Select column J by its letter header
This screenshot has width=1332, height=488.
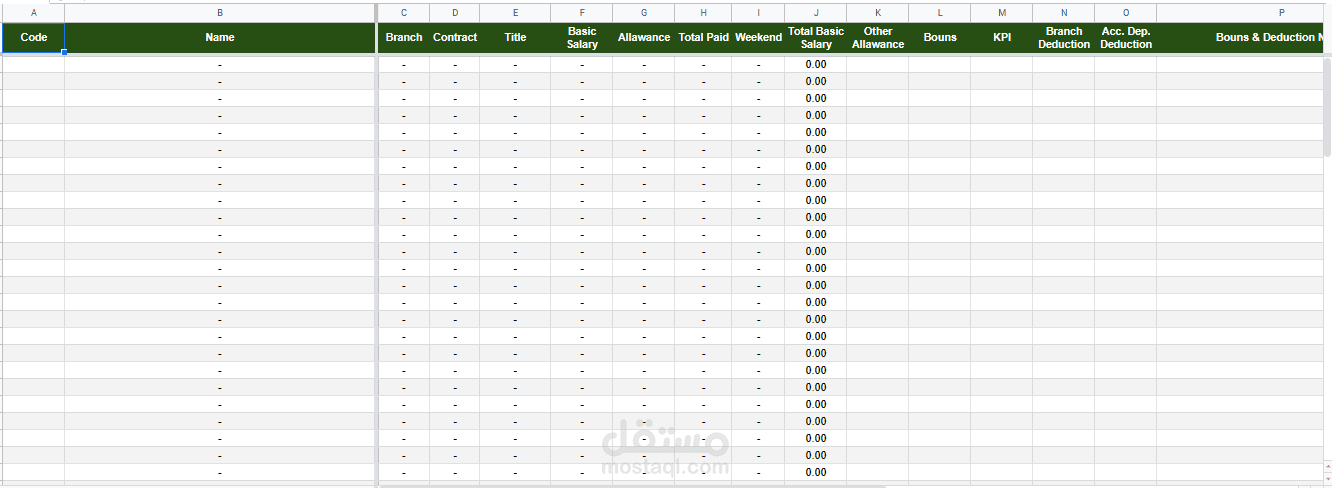[816, 13]
